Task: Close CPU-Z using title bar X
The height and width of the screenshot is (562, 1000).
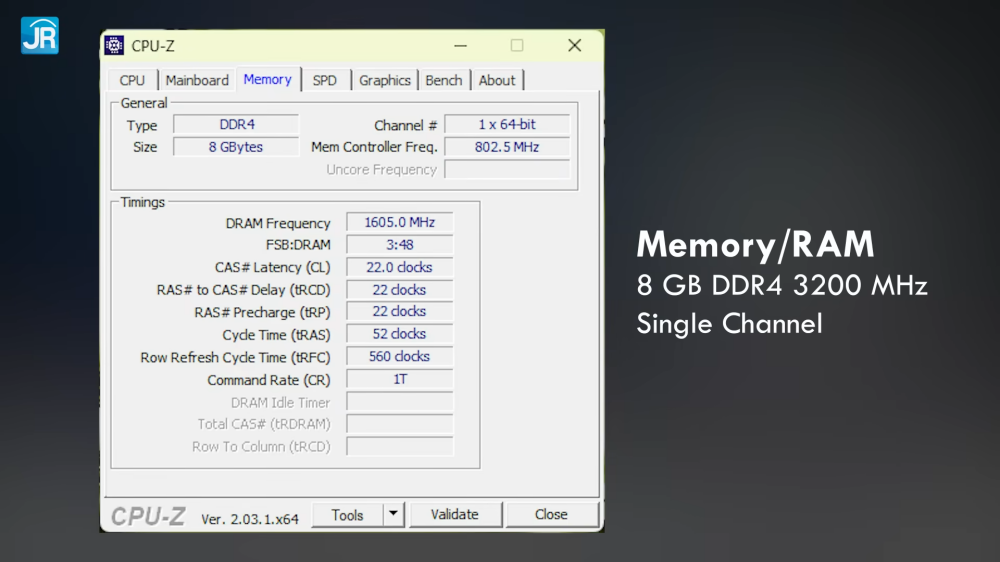Action: click(x=574, y=46)
